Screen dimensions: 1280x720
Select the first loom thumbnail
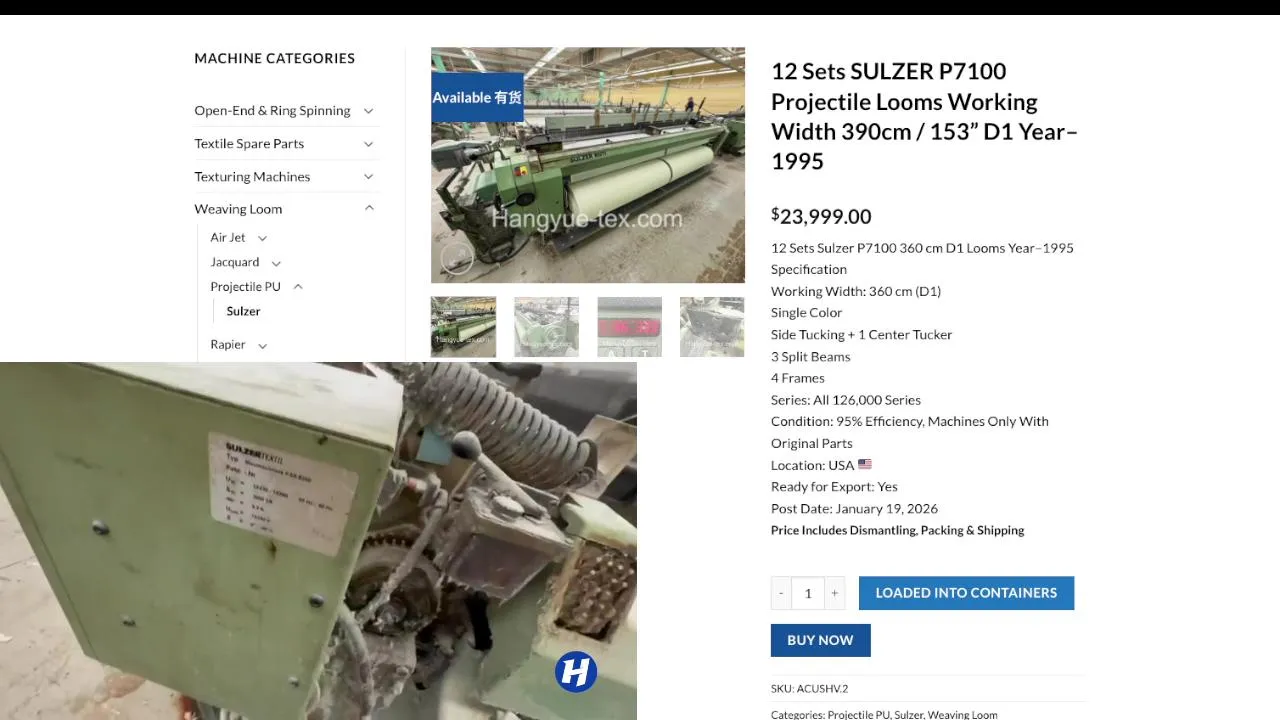coord(463,327)
